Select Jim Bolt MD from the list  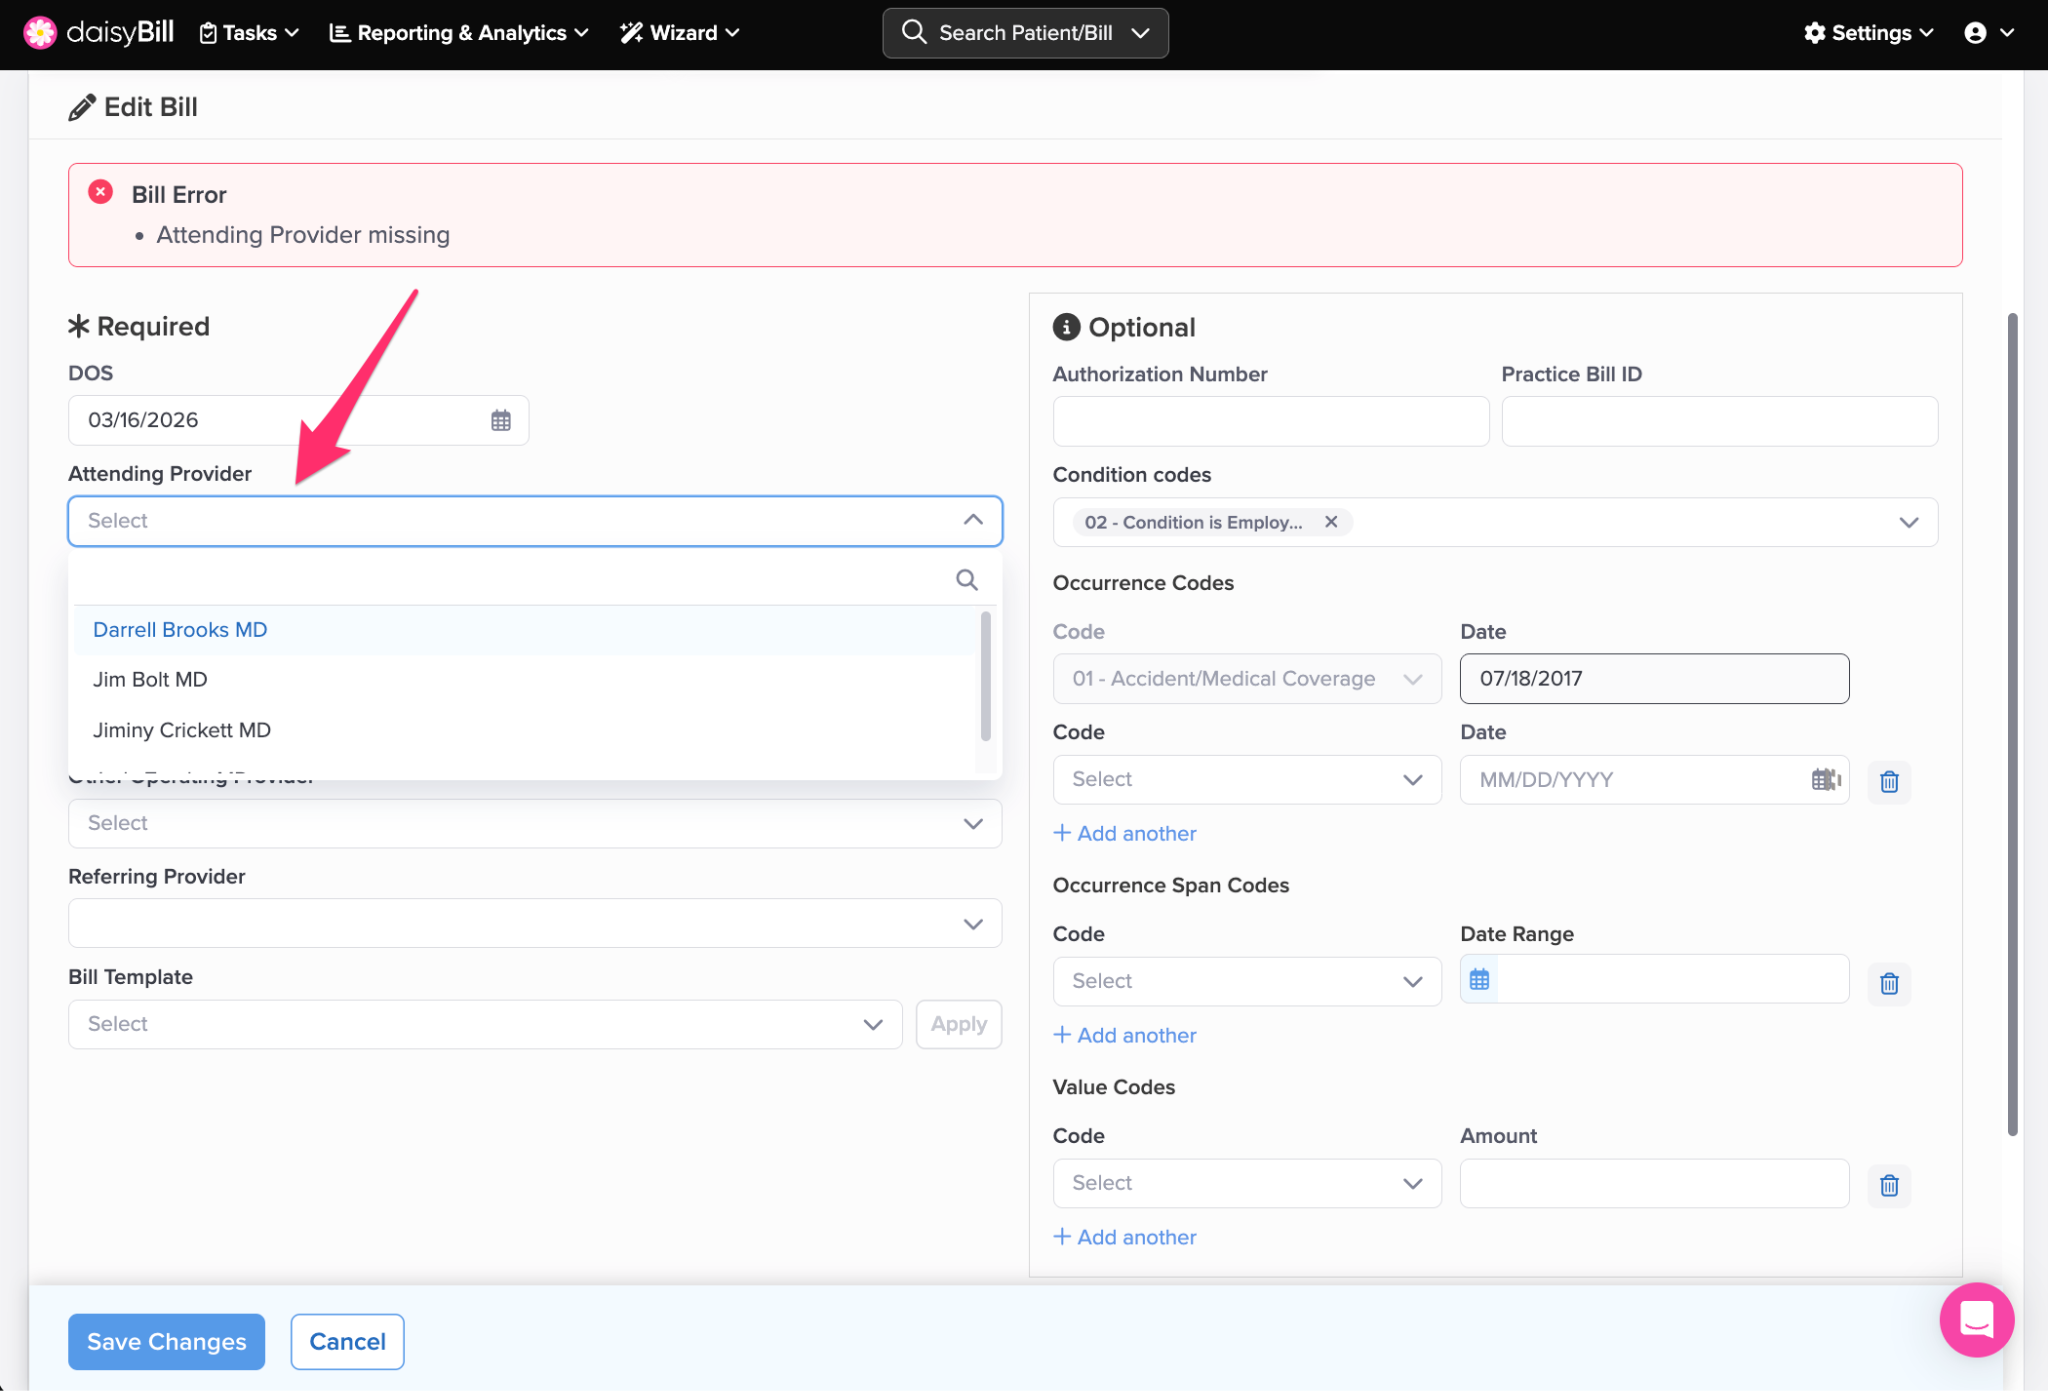click(150, 680)
